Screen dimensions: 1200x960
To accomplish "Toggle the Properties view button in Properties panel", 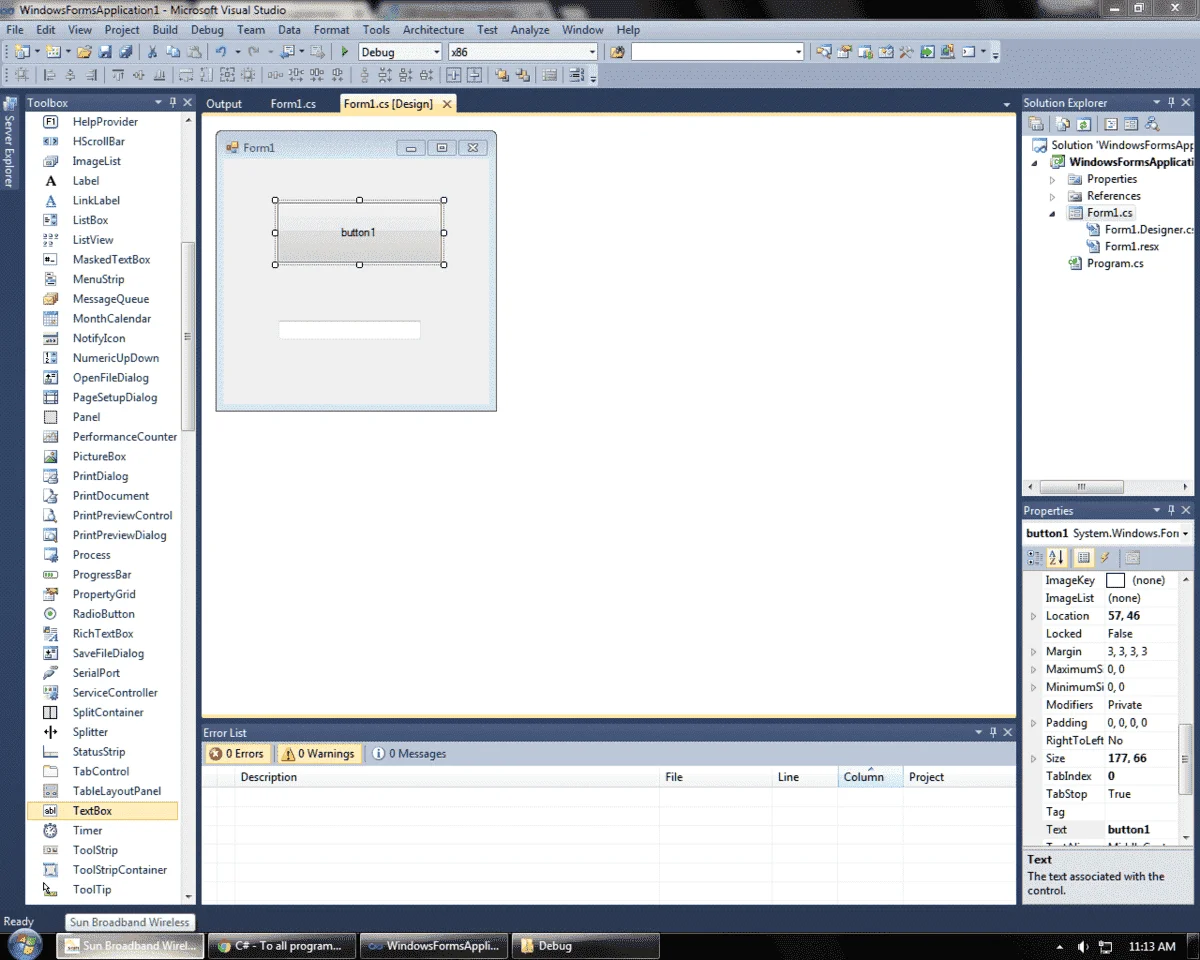I will coord(1083,558).
